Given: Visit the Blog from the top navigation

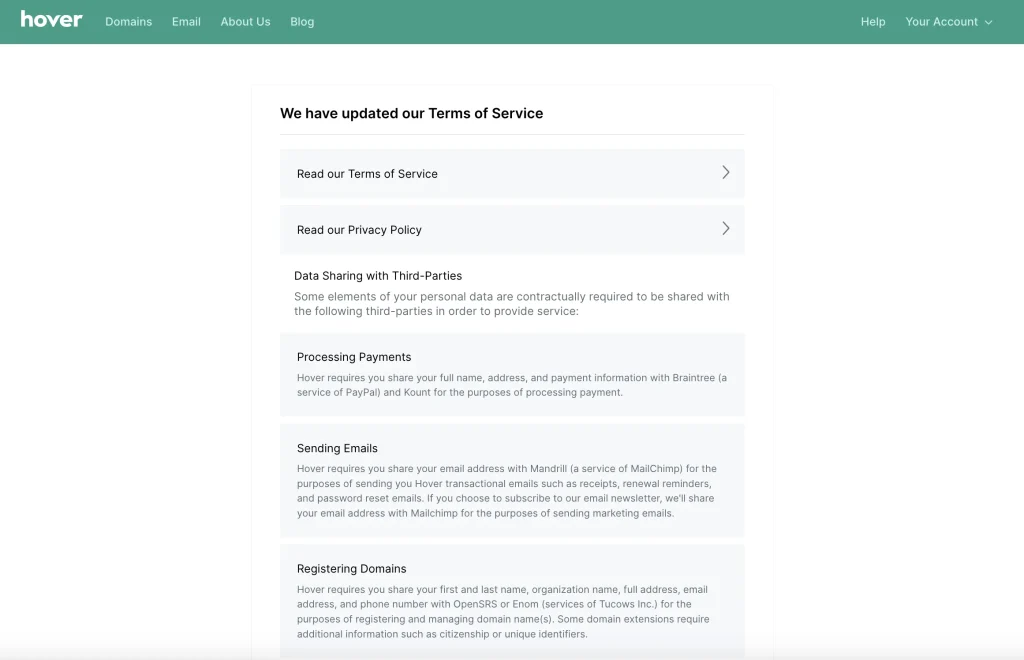Looking at the screenshot, I should coord(302,22).
